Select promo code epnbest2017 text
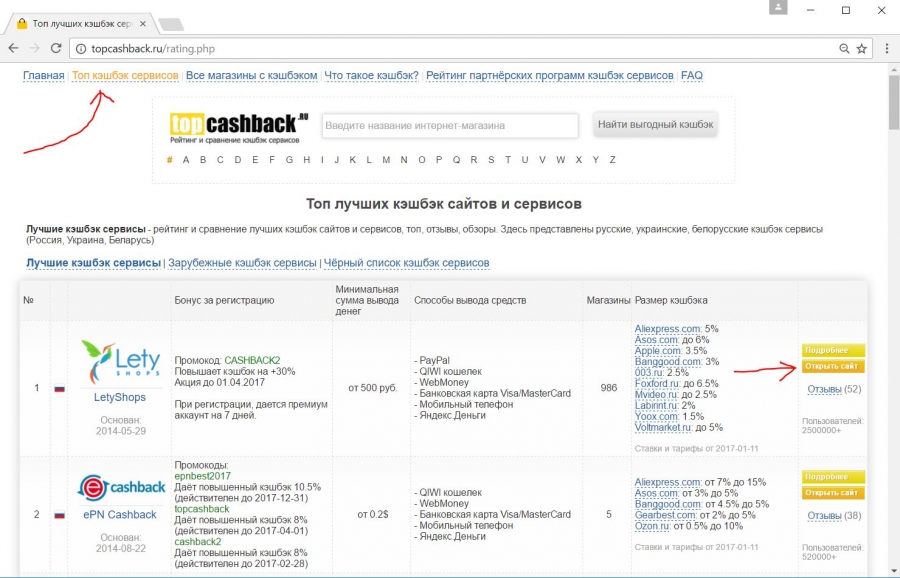This screenshot has height=578, width=900. click(x=203, y=476)
